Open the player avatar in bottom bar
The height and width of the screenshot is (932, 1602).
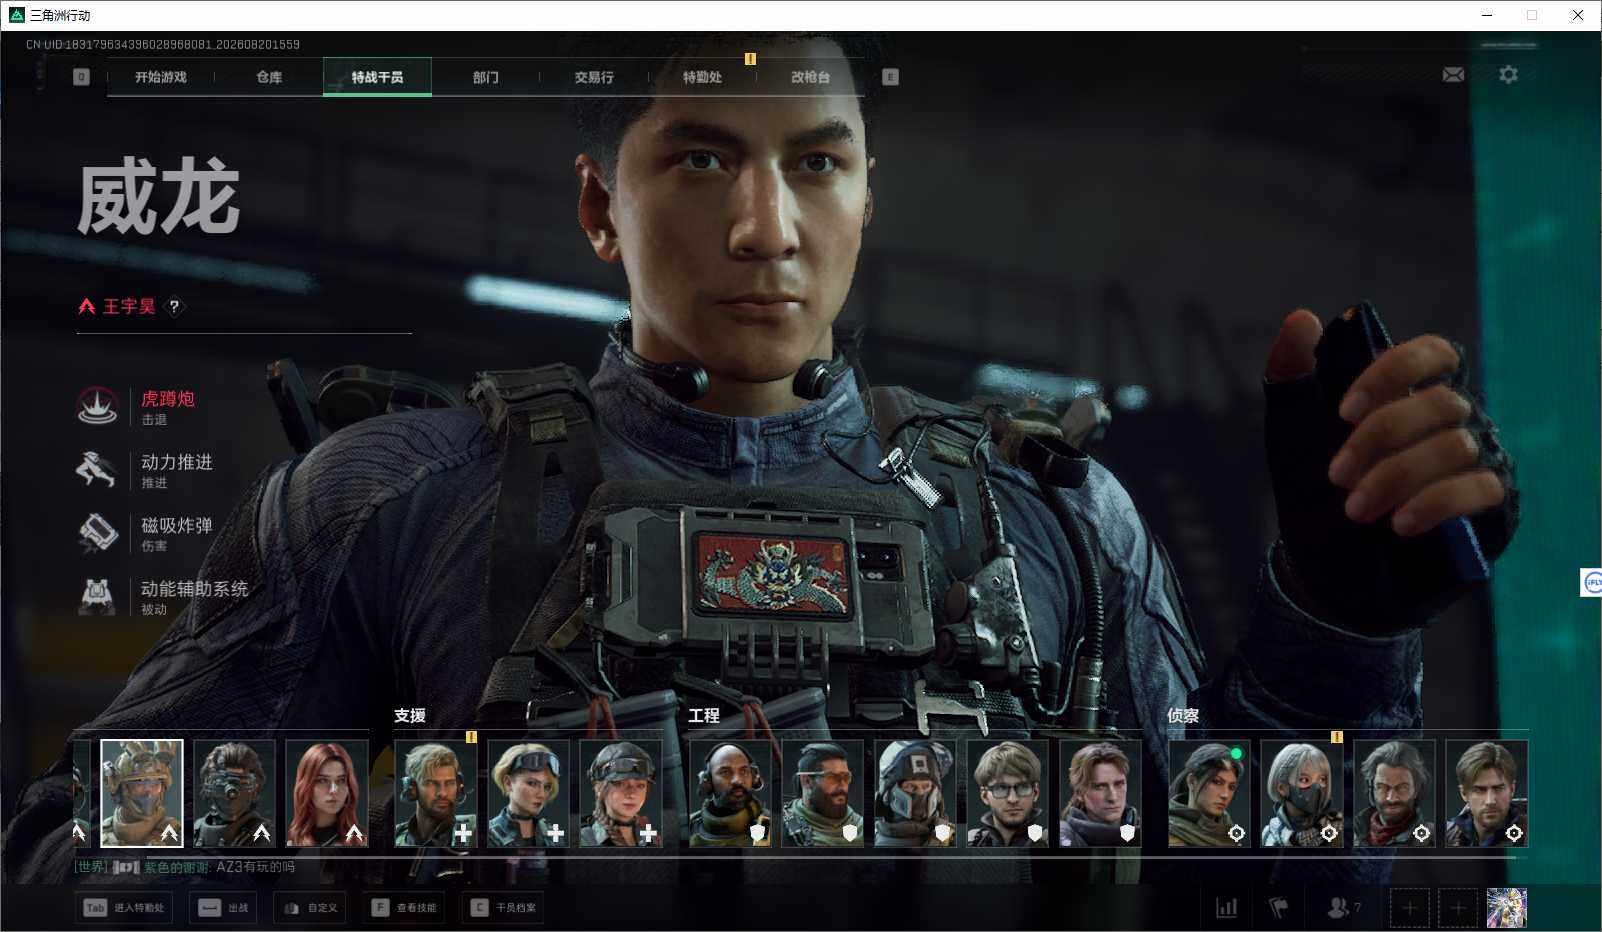pyautogui.click(x=1507, y=908)
